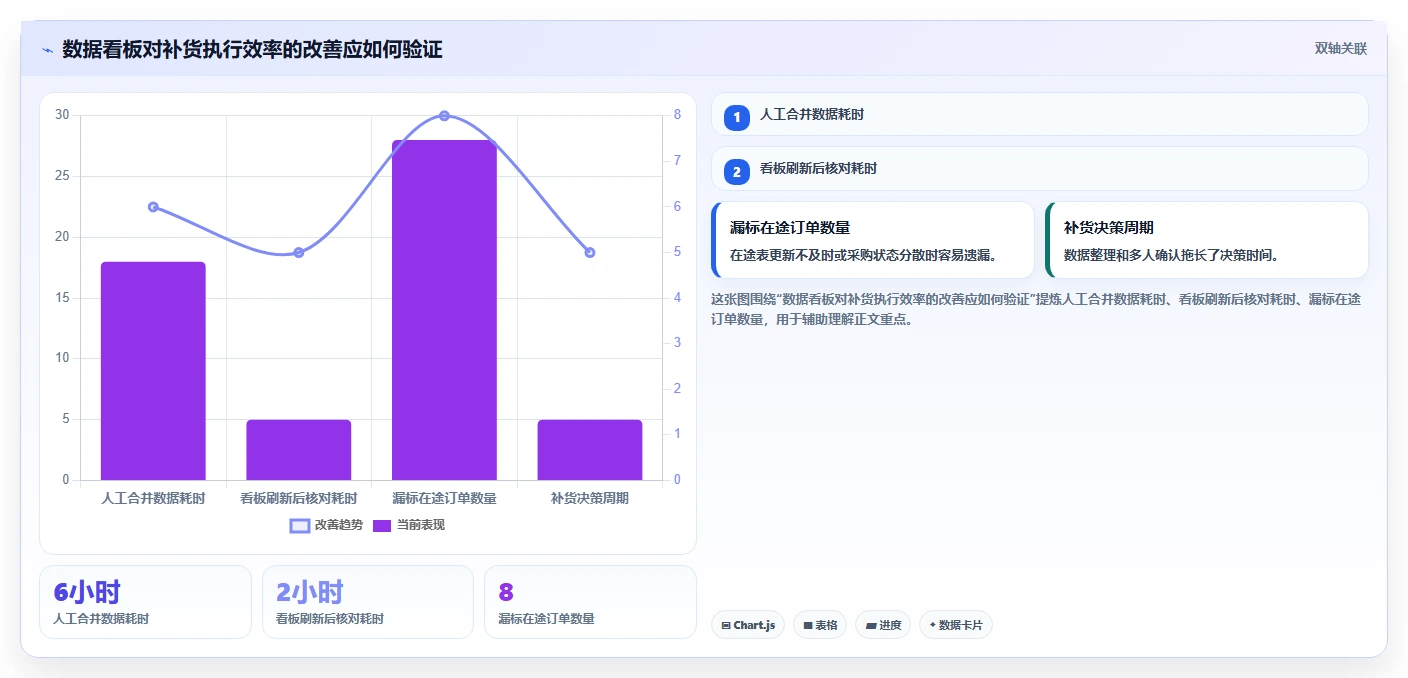The width and height of the screenshot is (1408, 678).
Task: Click x-axis label 人工合并数据耗时
Action: tap(153, 498)
